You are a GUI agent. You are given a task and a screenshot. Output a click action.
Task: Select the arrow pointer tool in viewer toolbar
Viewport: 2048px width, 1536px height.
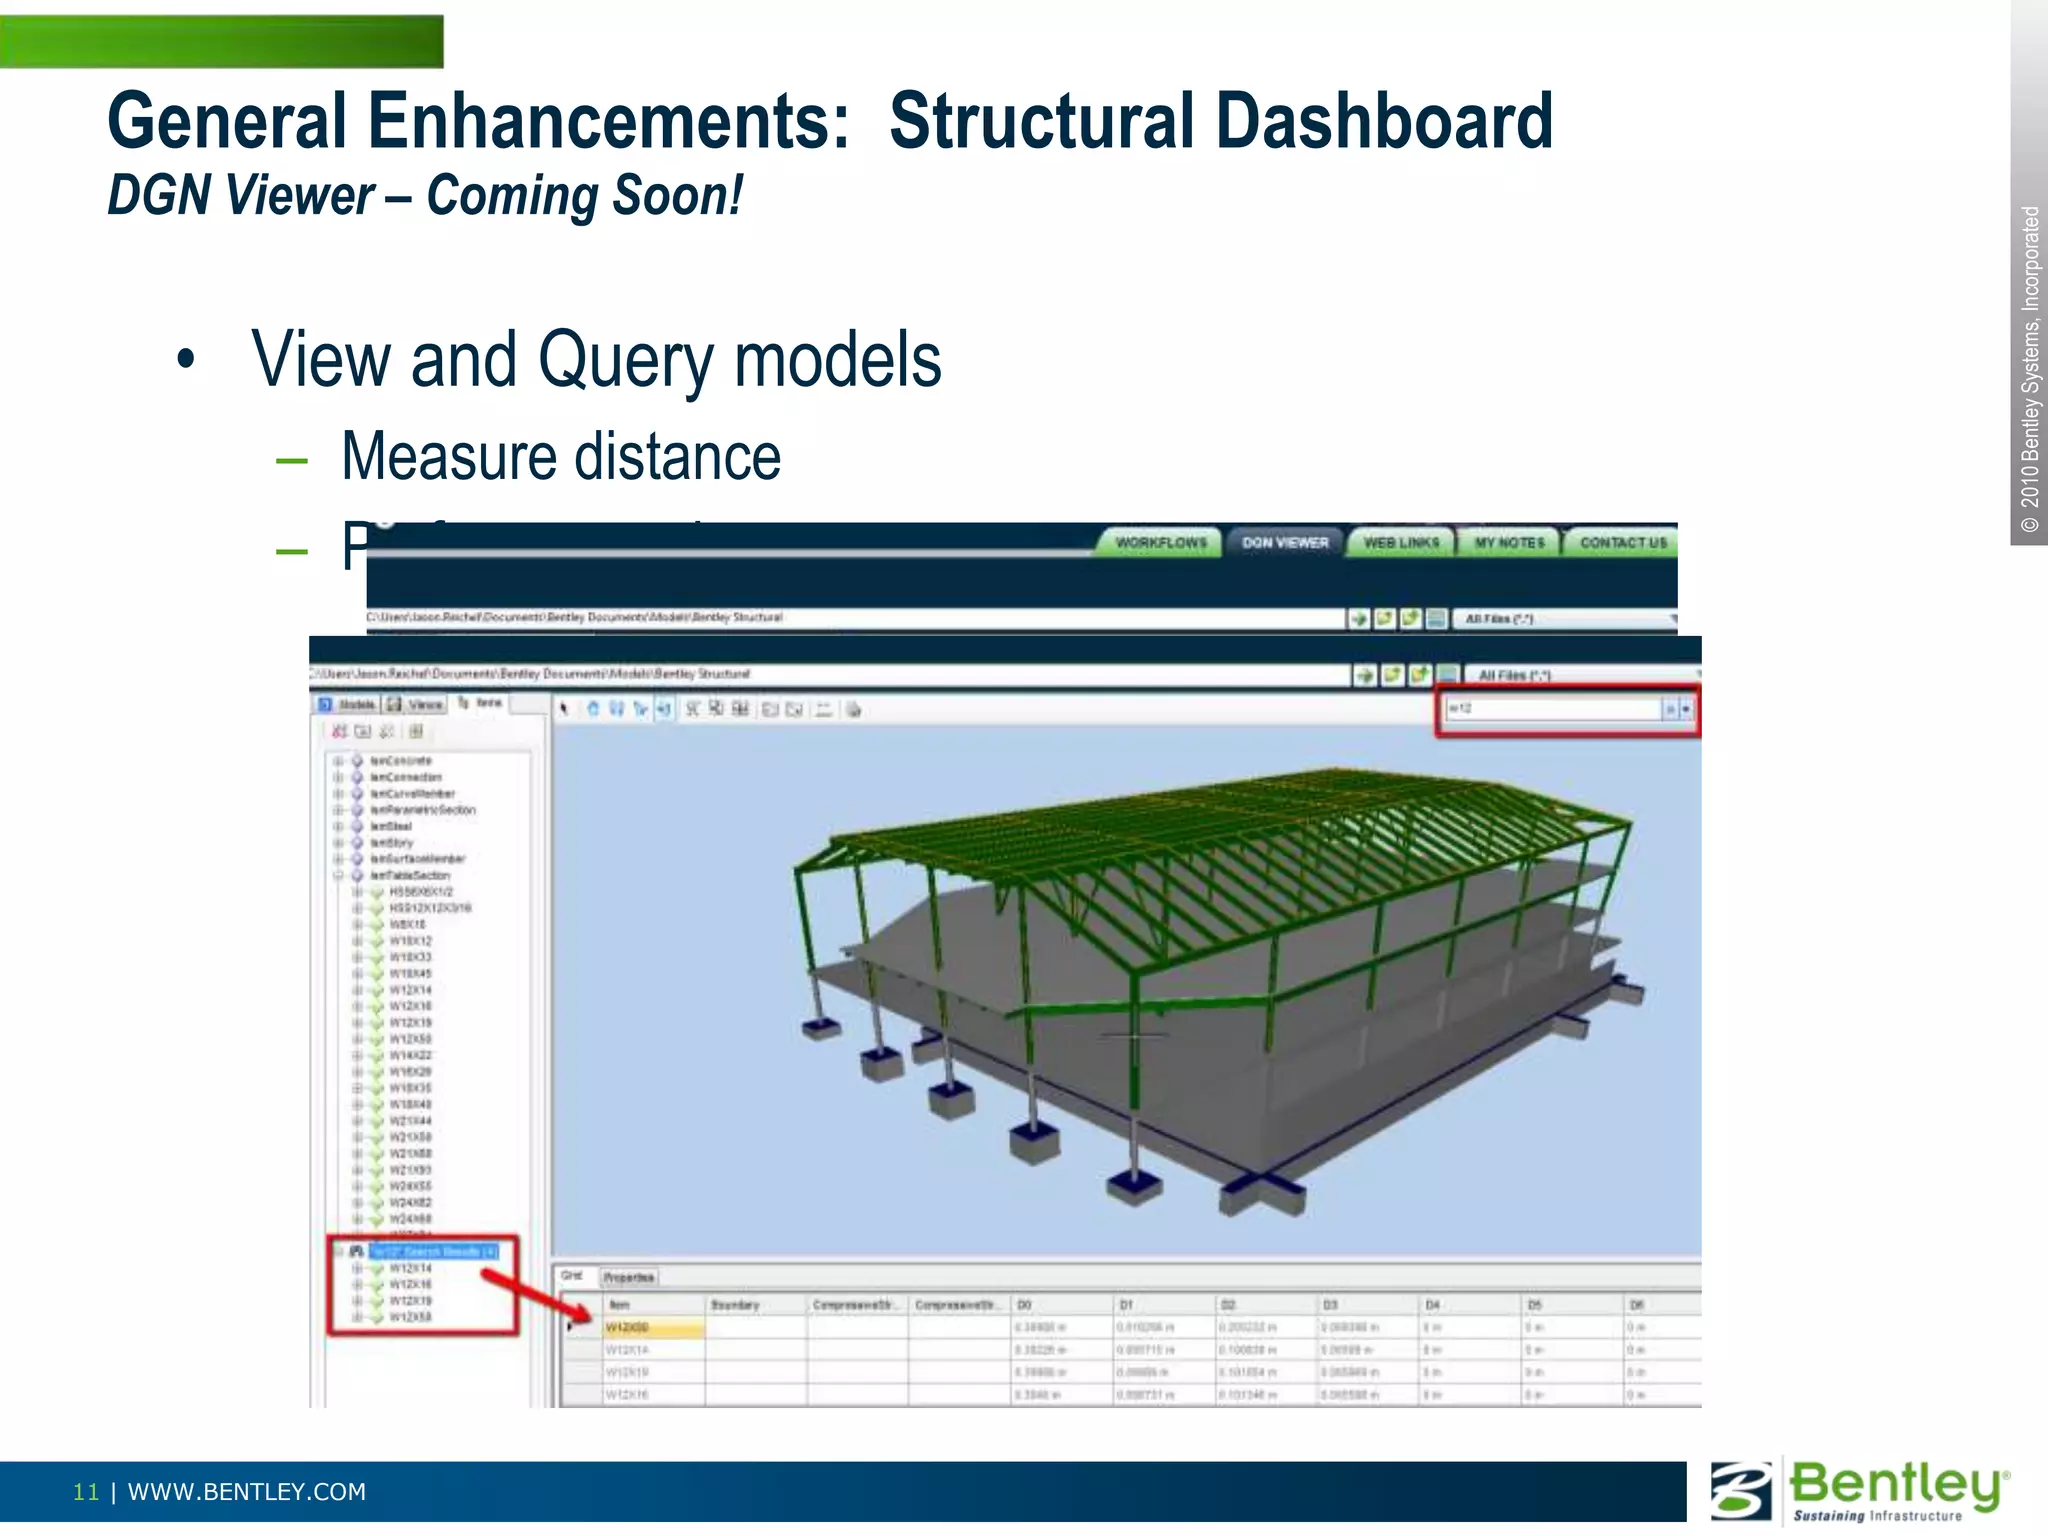564,709
